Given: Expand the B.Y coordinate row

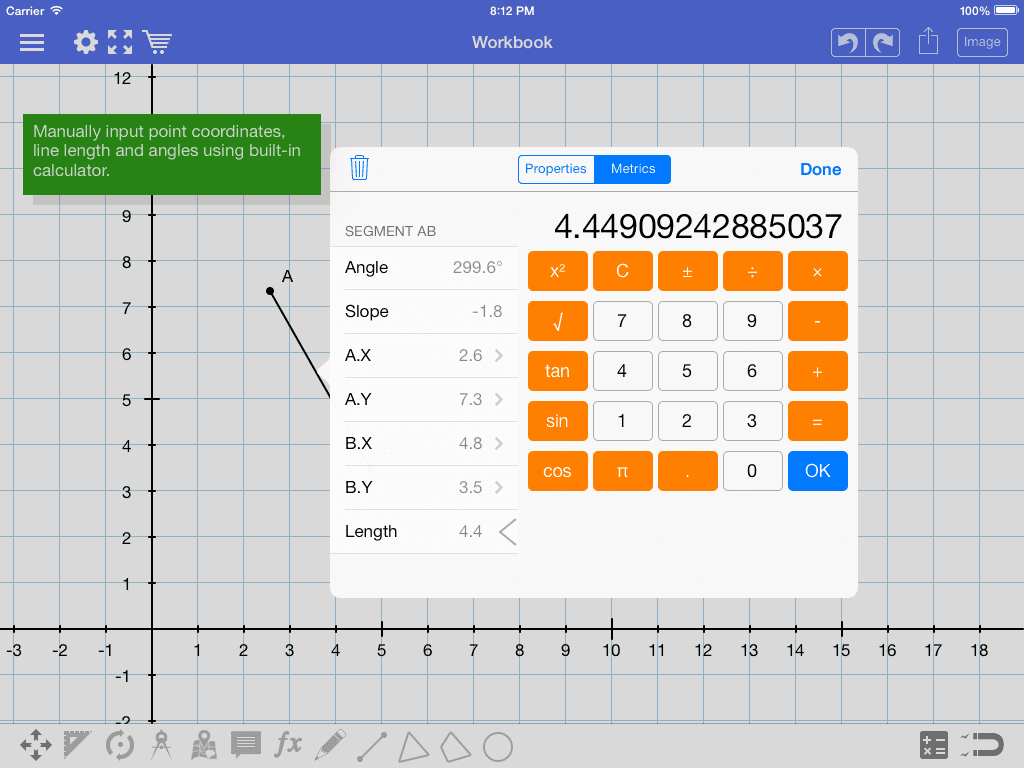Looking at the screenshot, I should click(x=424, y=487).
